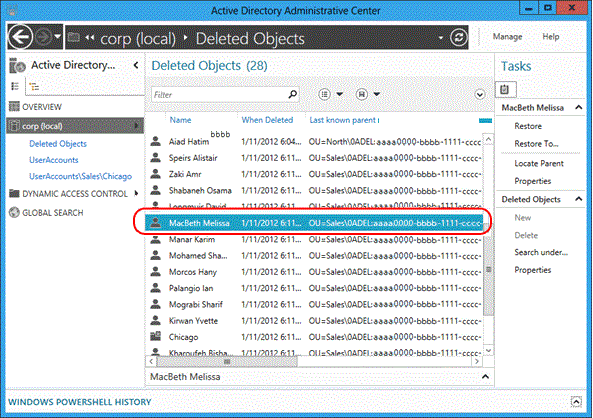The width and height of the screenshot is (593, 418).
Task: Click the Tasks pane clipboard icon
Action: (505, 90)
